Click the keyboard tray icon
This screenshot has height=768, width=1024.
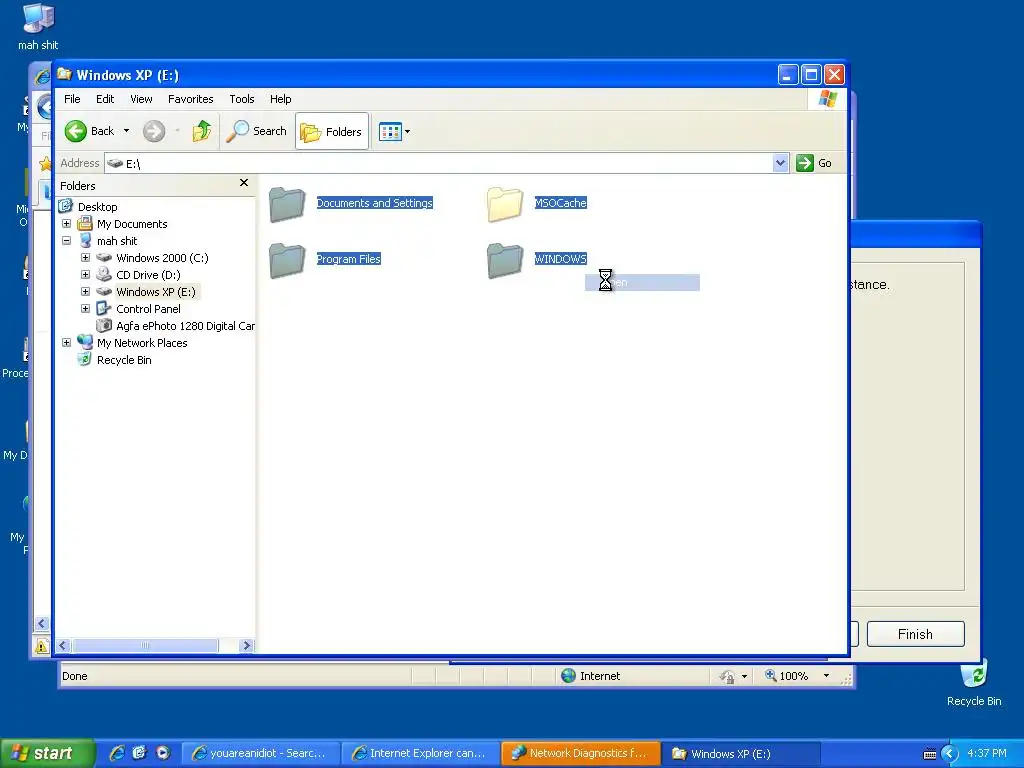pyautogui.click(x=930, y=754)
